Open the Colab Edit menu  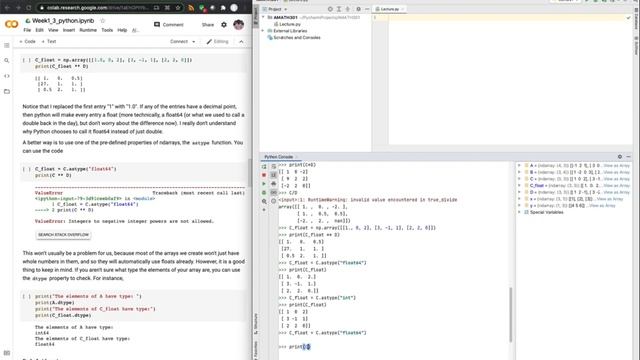pyautogui.click(x=39, y=30)
